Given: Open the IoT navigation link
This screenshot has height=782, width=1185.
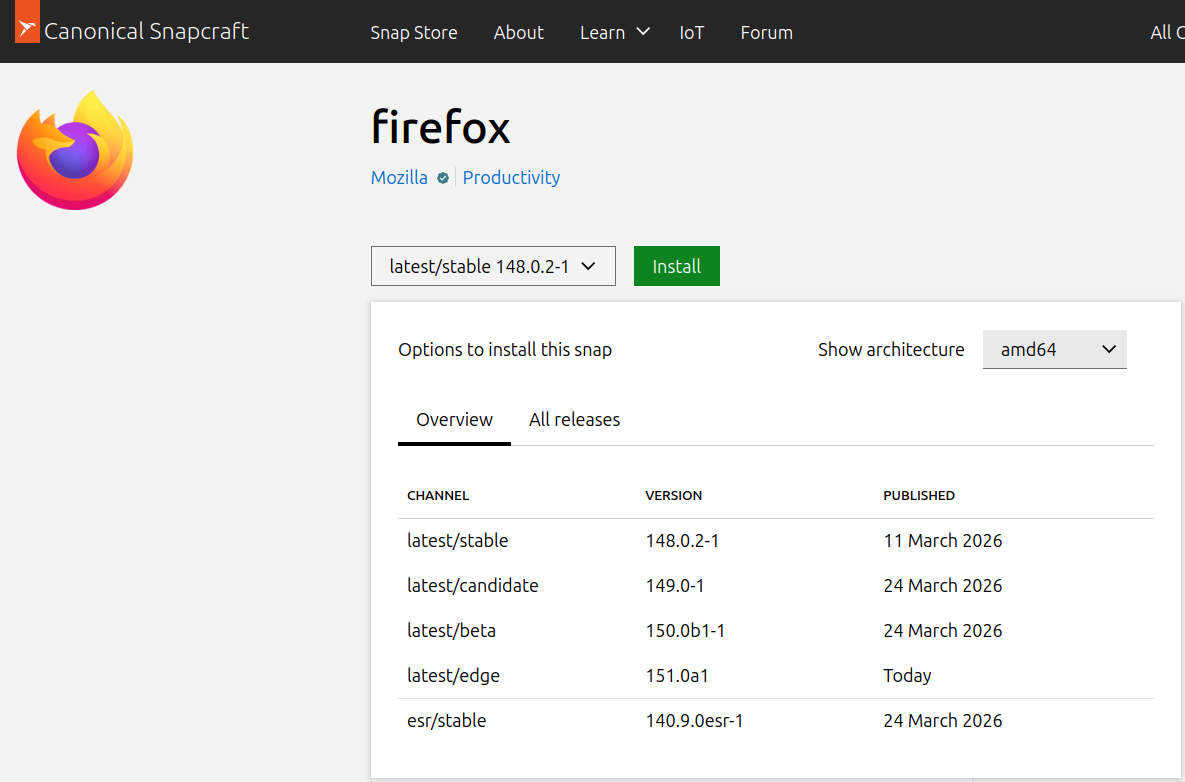Looking at the screenshot, I should pos(691,32).
